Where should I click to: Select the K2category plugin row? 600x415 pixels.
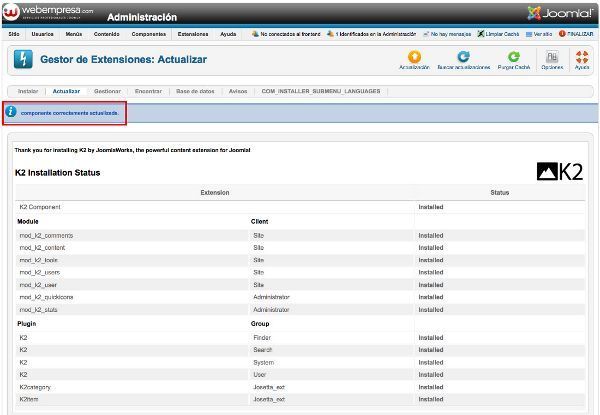pyautogui.click(x=300, y=387)
